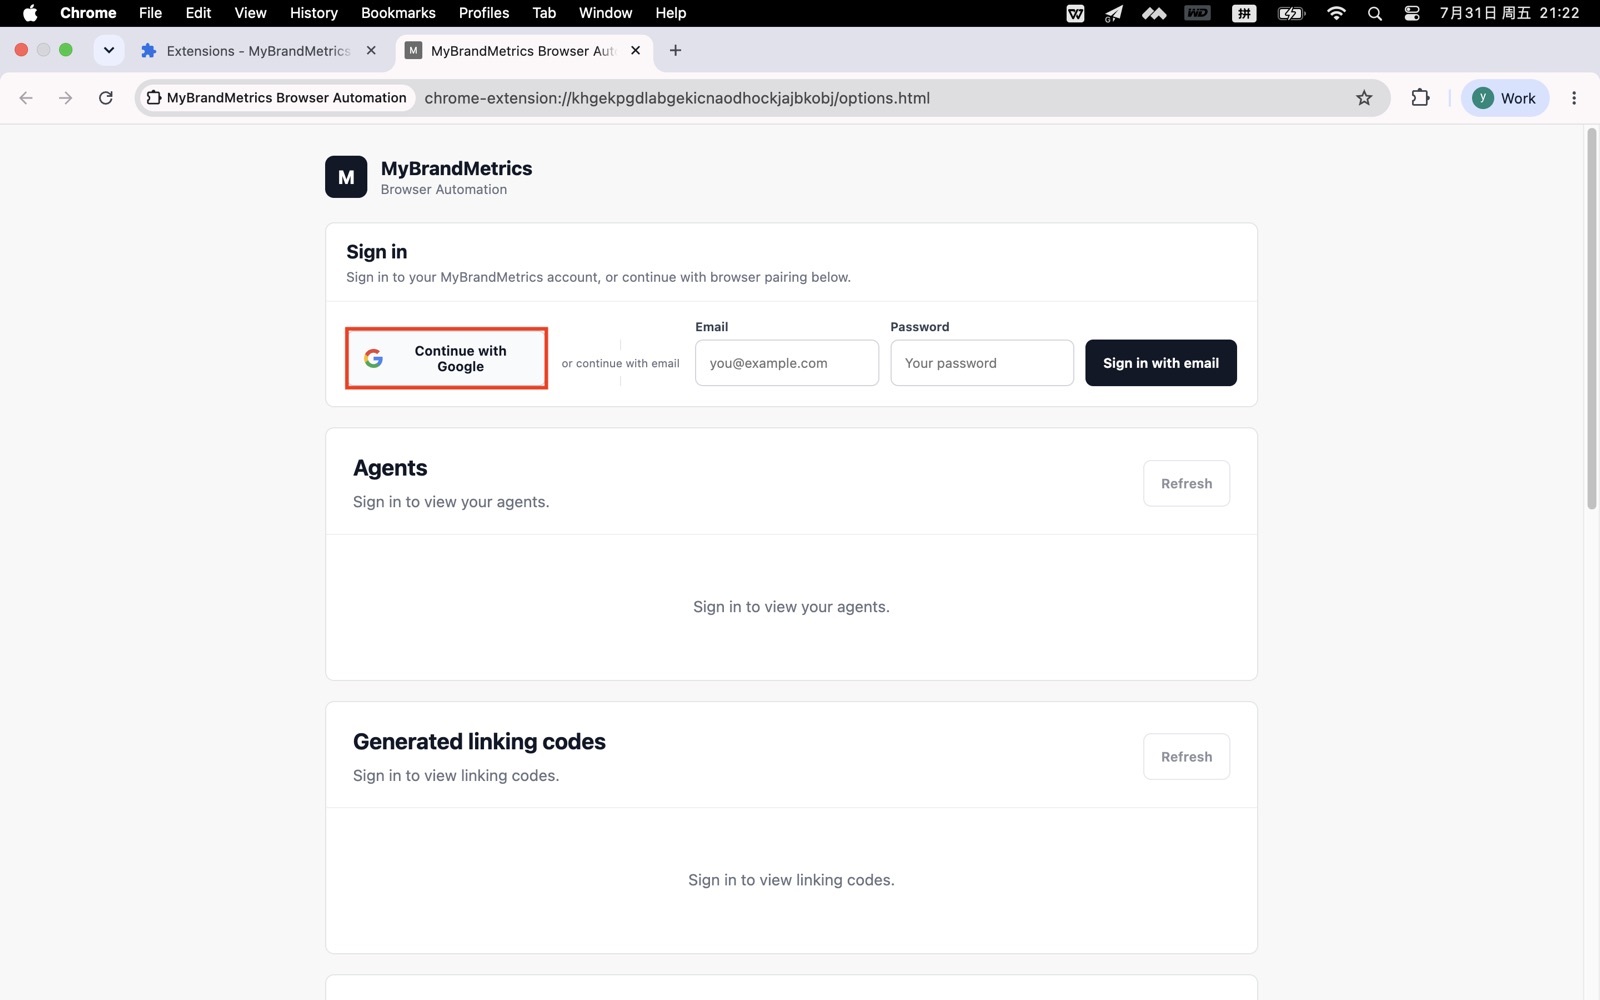The height and width of the screenshot is (1000, 1600).
Task: Open the Window menu
Action: coord(606,13)
